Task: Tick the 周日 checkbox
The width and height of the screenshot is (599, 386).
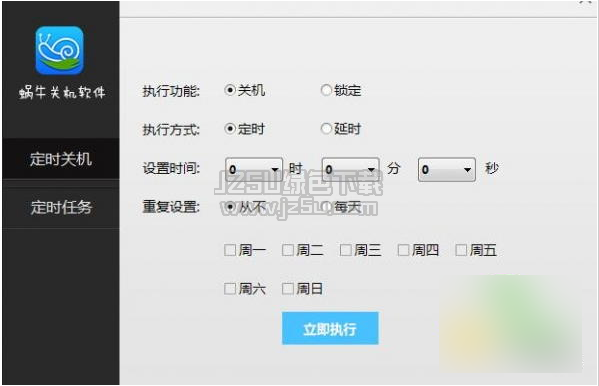Action: [x=288, y=289]
